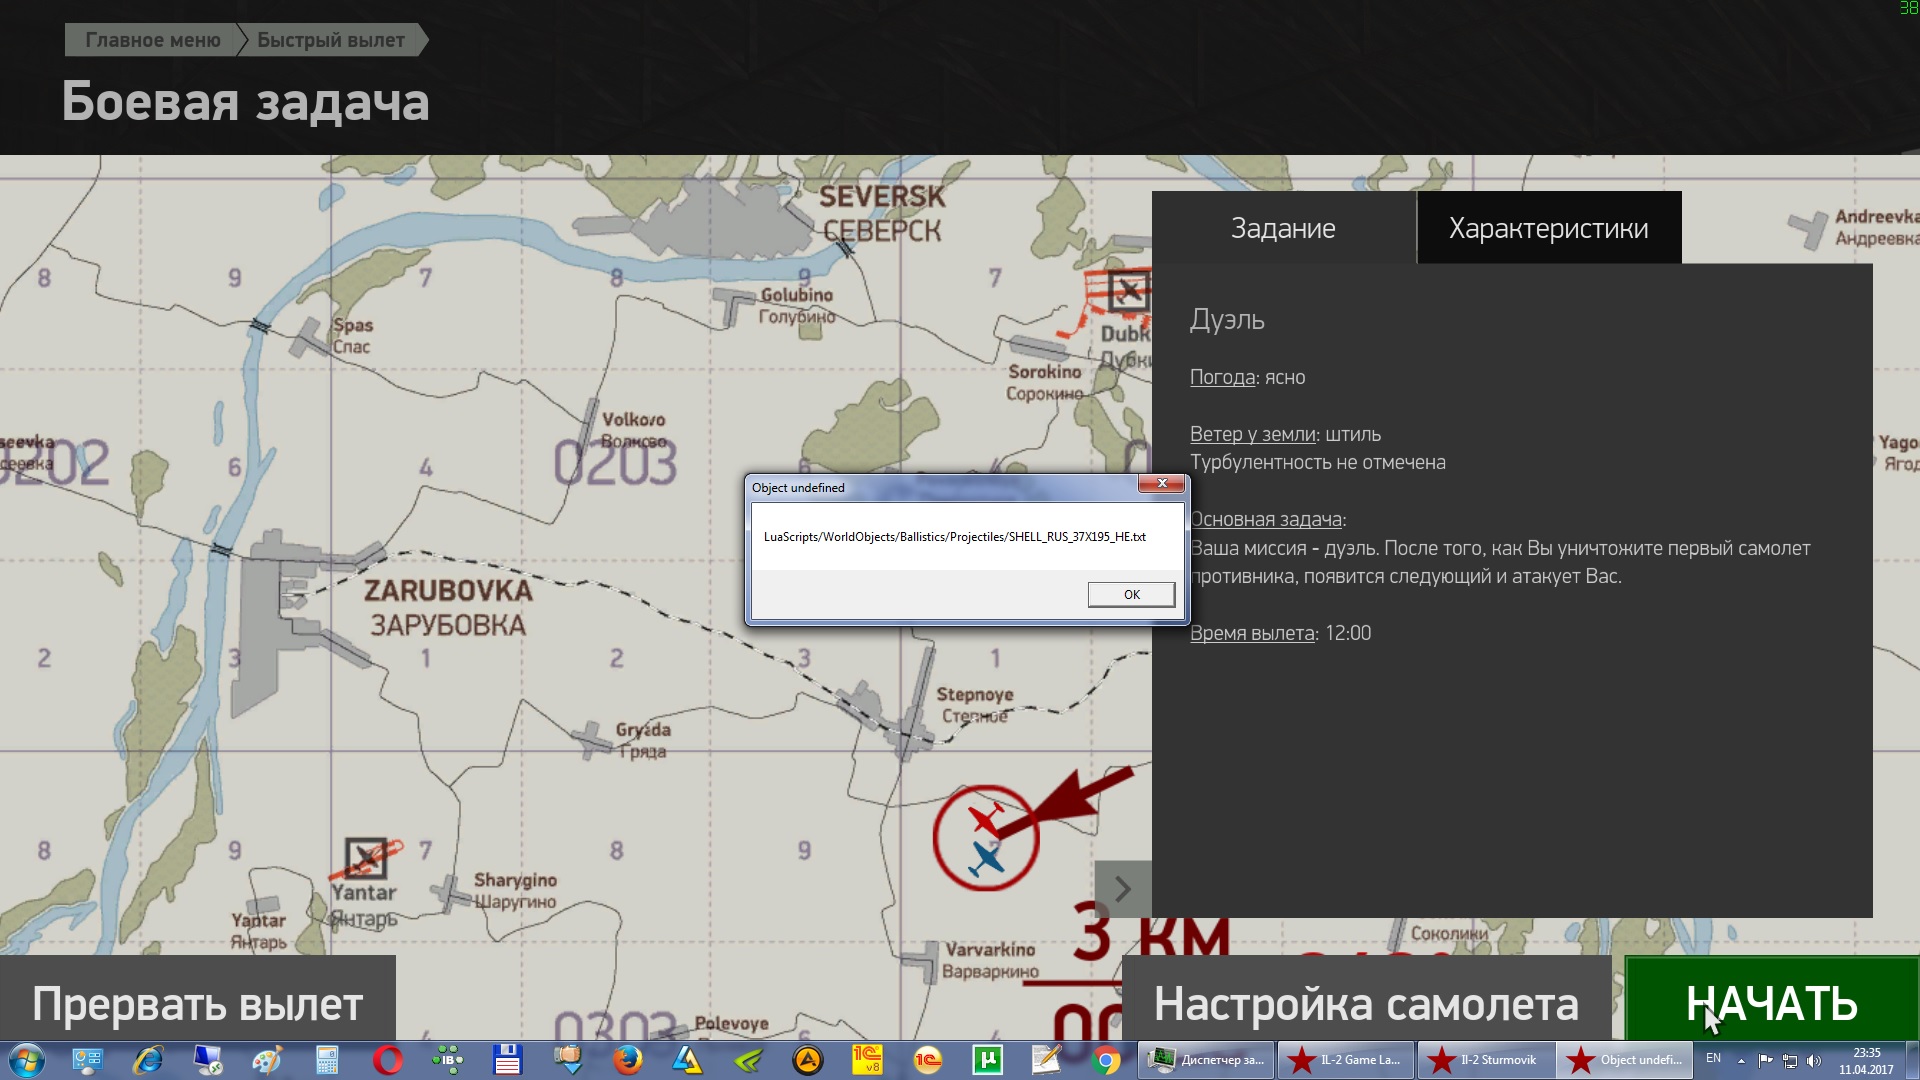Click the EN language indicator in the tray
1920x1080 pixels.
coord(1713,1059)
